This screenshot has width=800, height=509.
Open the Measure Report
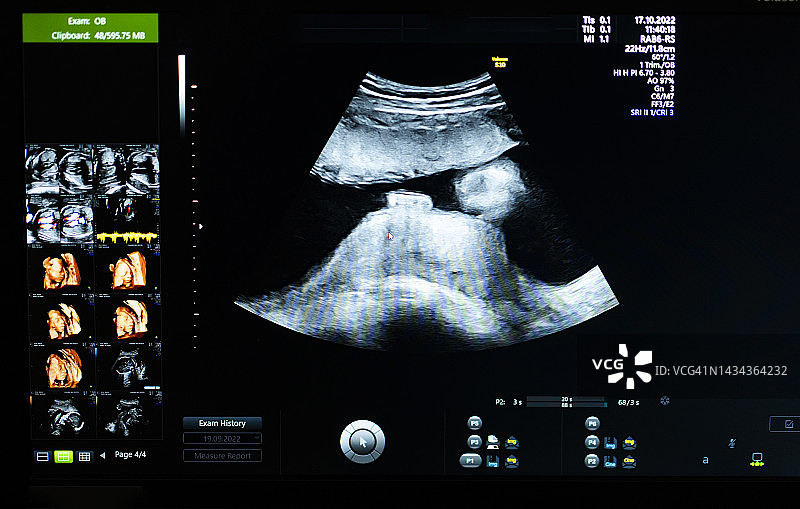(222, 456)
